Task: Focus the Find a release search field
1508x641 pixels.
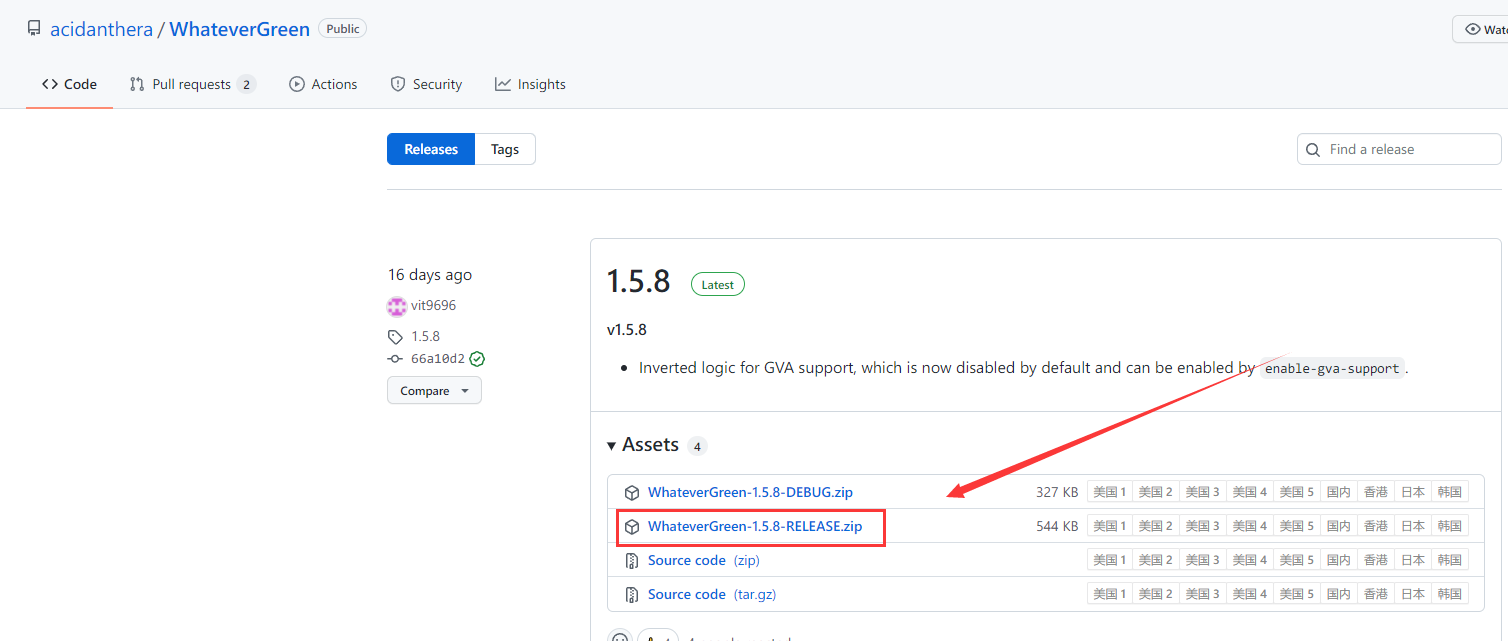Action: 1410,150
